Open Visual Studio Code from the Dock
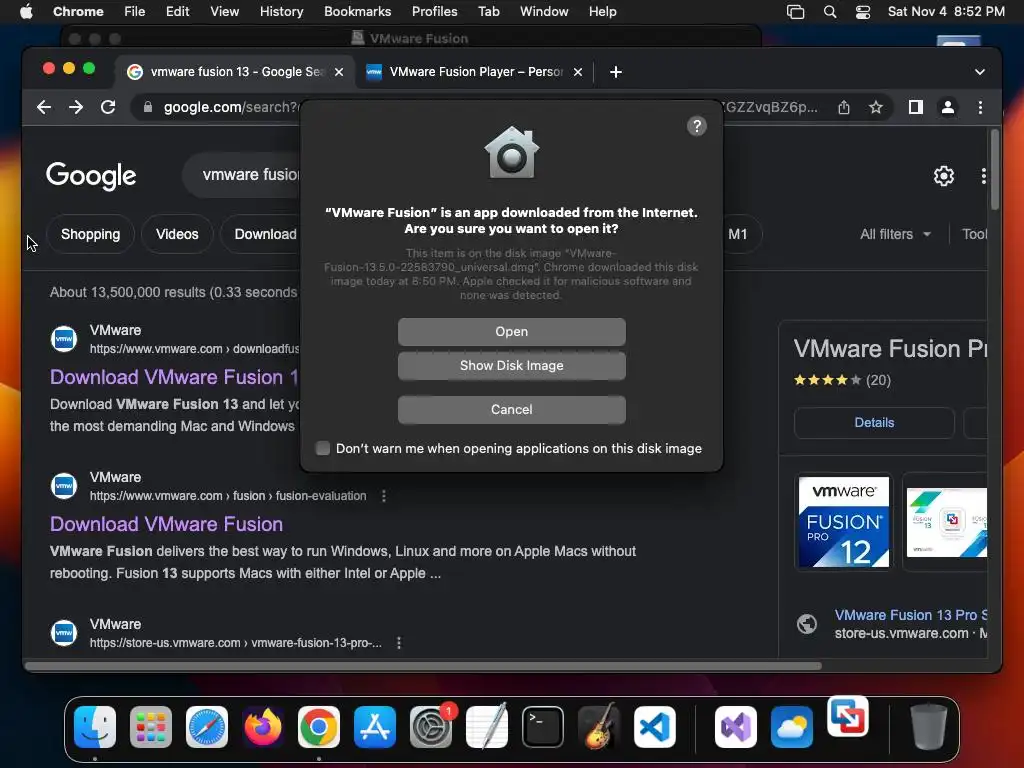Viewport: 1024px width, 768px height. [654, 727]
